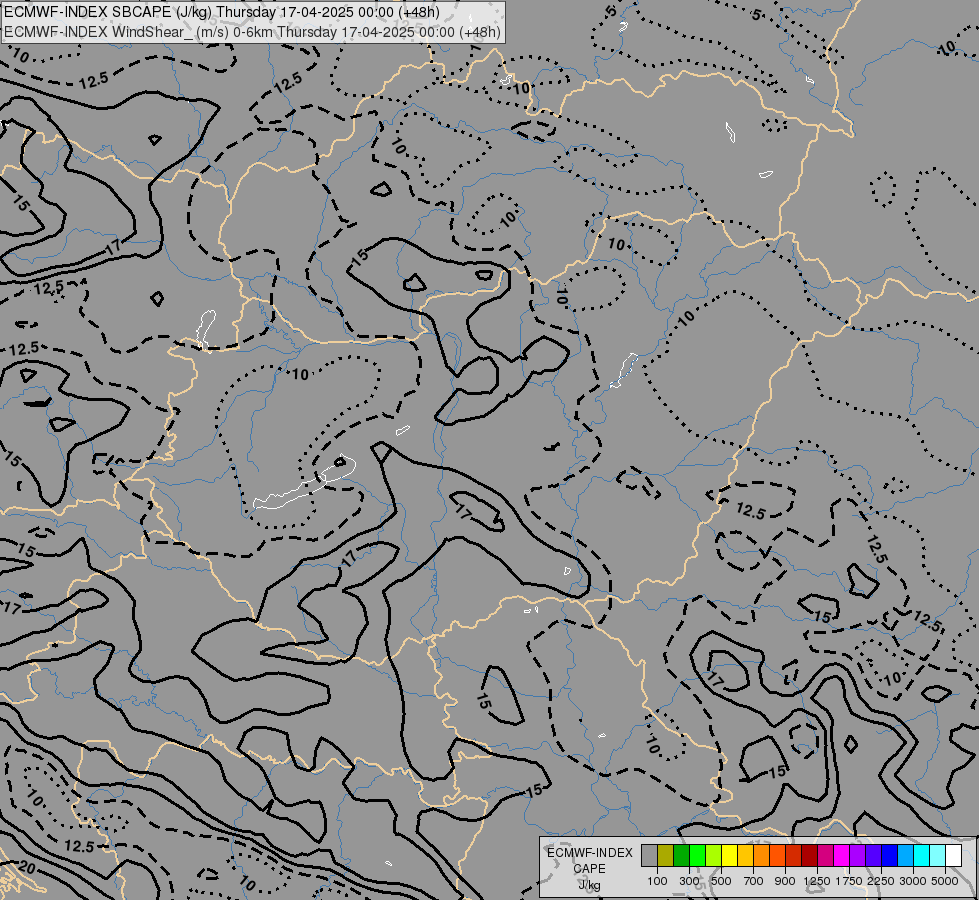The image size is (979, 900).
Task: Select the dark green legend swatch
Action: tap(682, 855)
